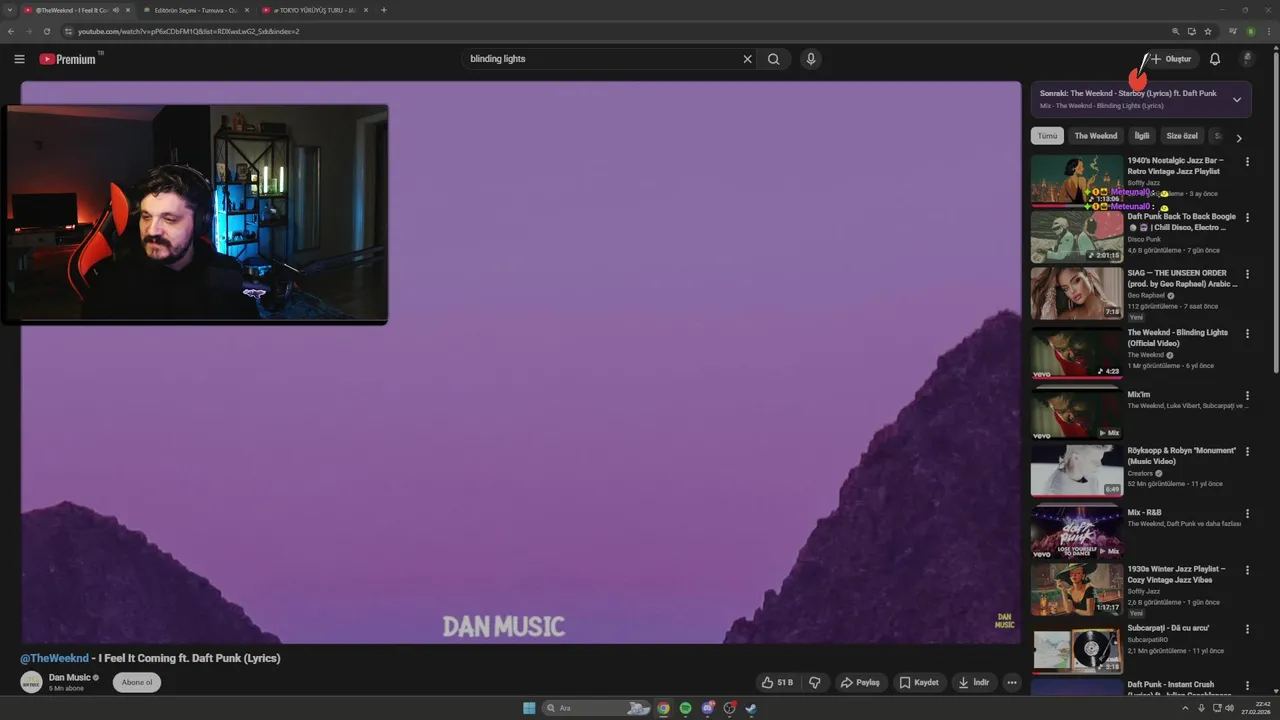Open Steam from the taskbar
This screenshot has width=1280, height=720.
pyautogui.click(x=751, y=708)
